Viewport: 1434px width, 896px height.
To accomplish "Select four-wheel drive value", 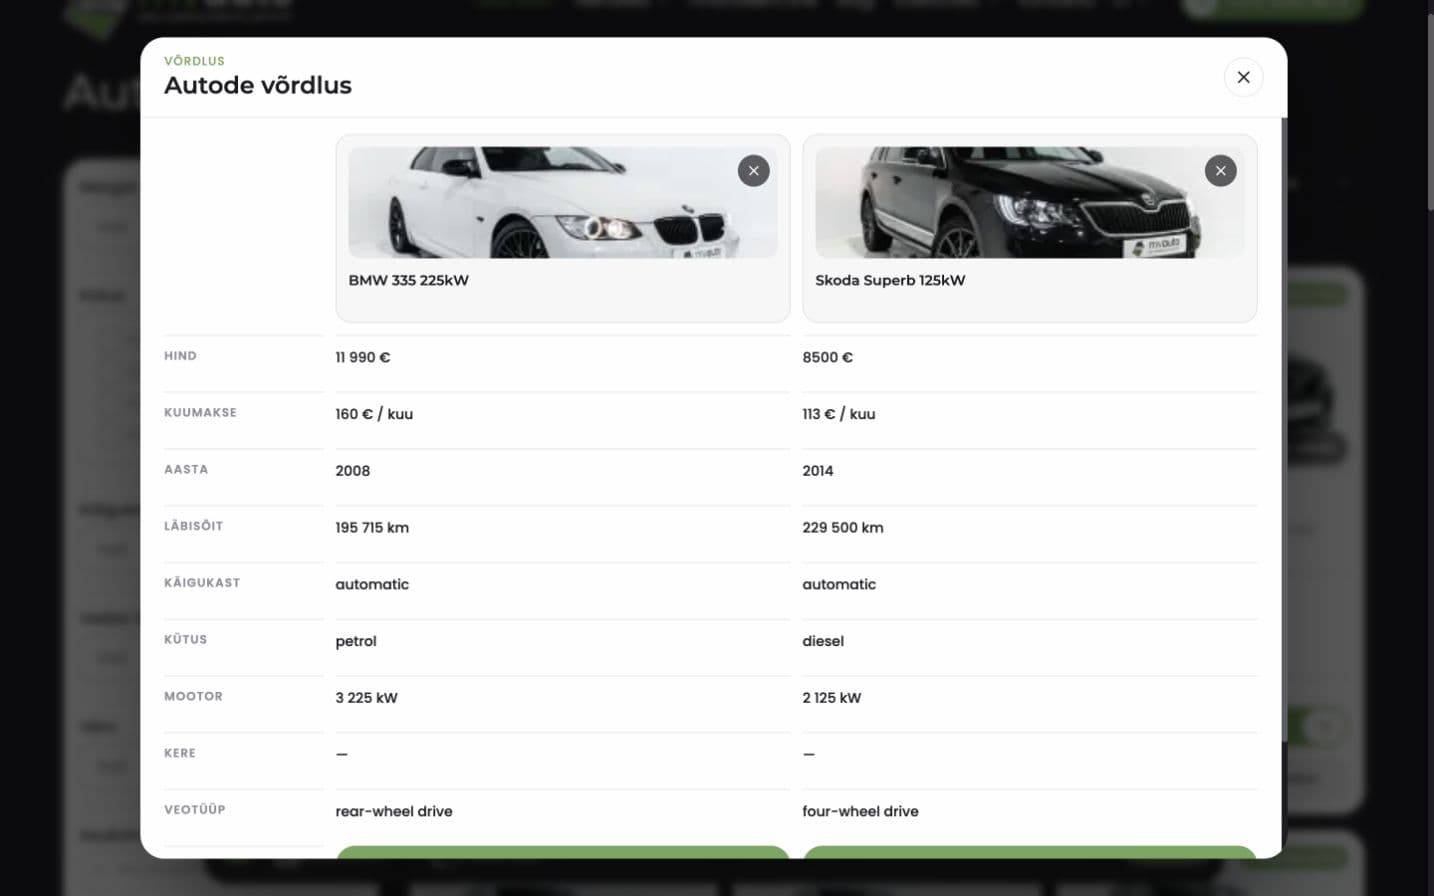I will (860, 811).
